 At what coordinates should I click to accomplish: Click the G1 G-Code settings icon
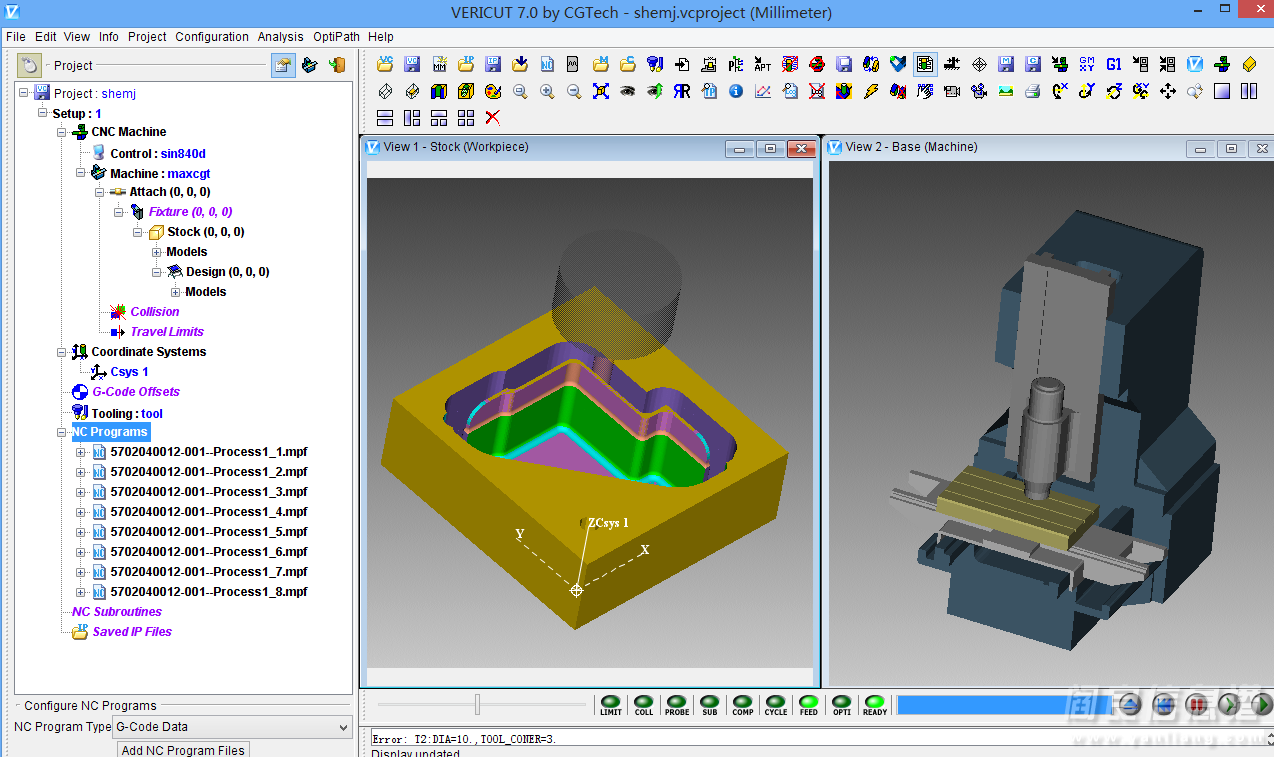(1114, 64)
